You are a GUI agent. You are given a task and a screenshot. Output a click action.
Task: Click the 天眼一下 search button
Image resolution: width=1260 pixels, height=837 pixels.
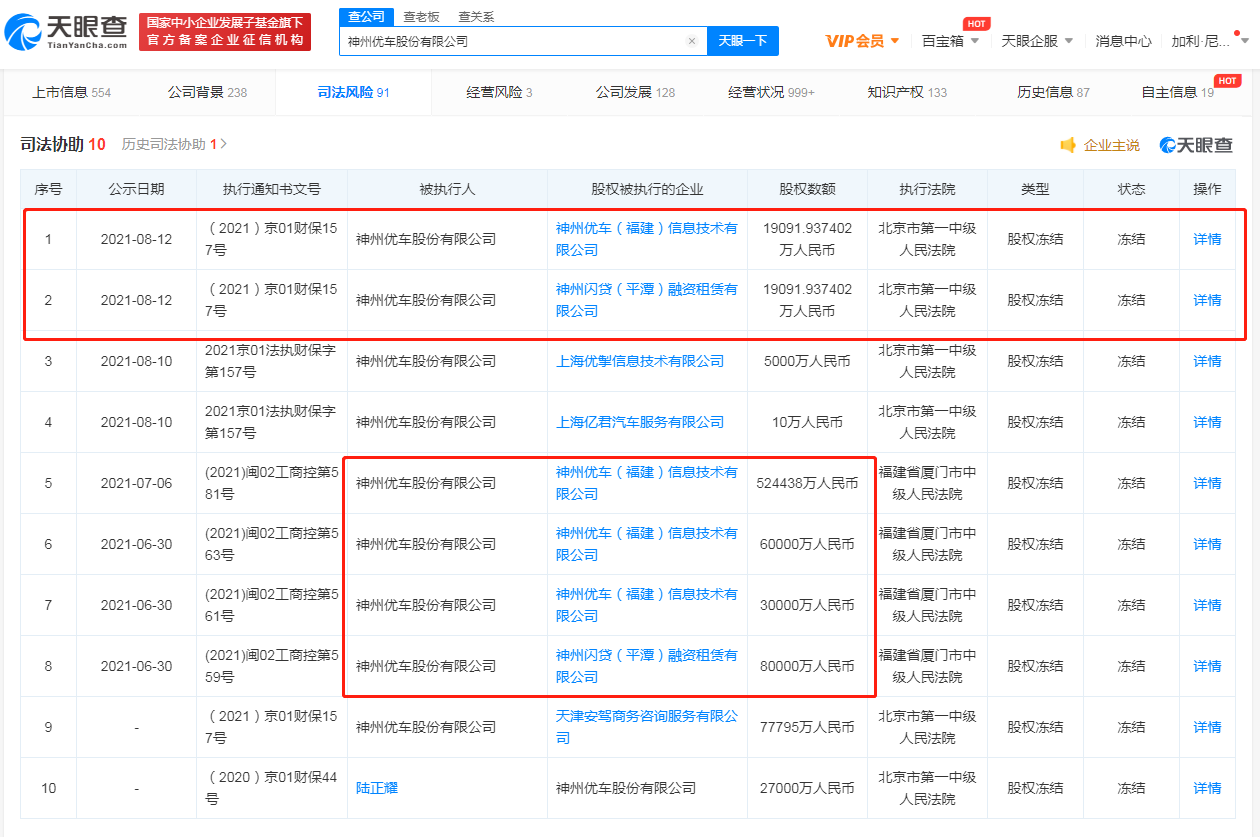[743, 41]
